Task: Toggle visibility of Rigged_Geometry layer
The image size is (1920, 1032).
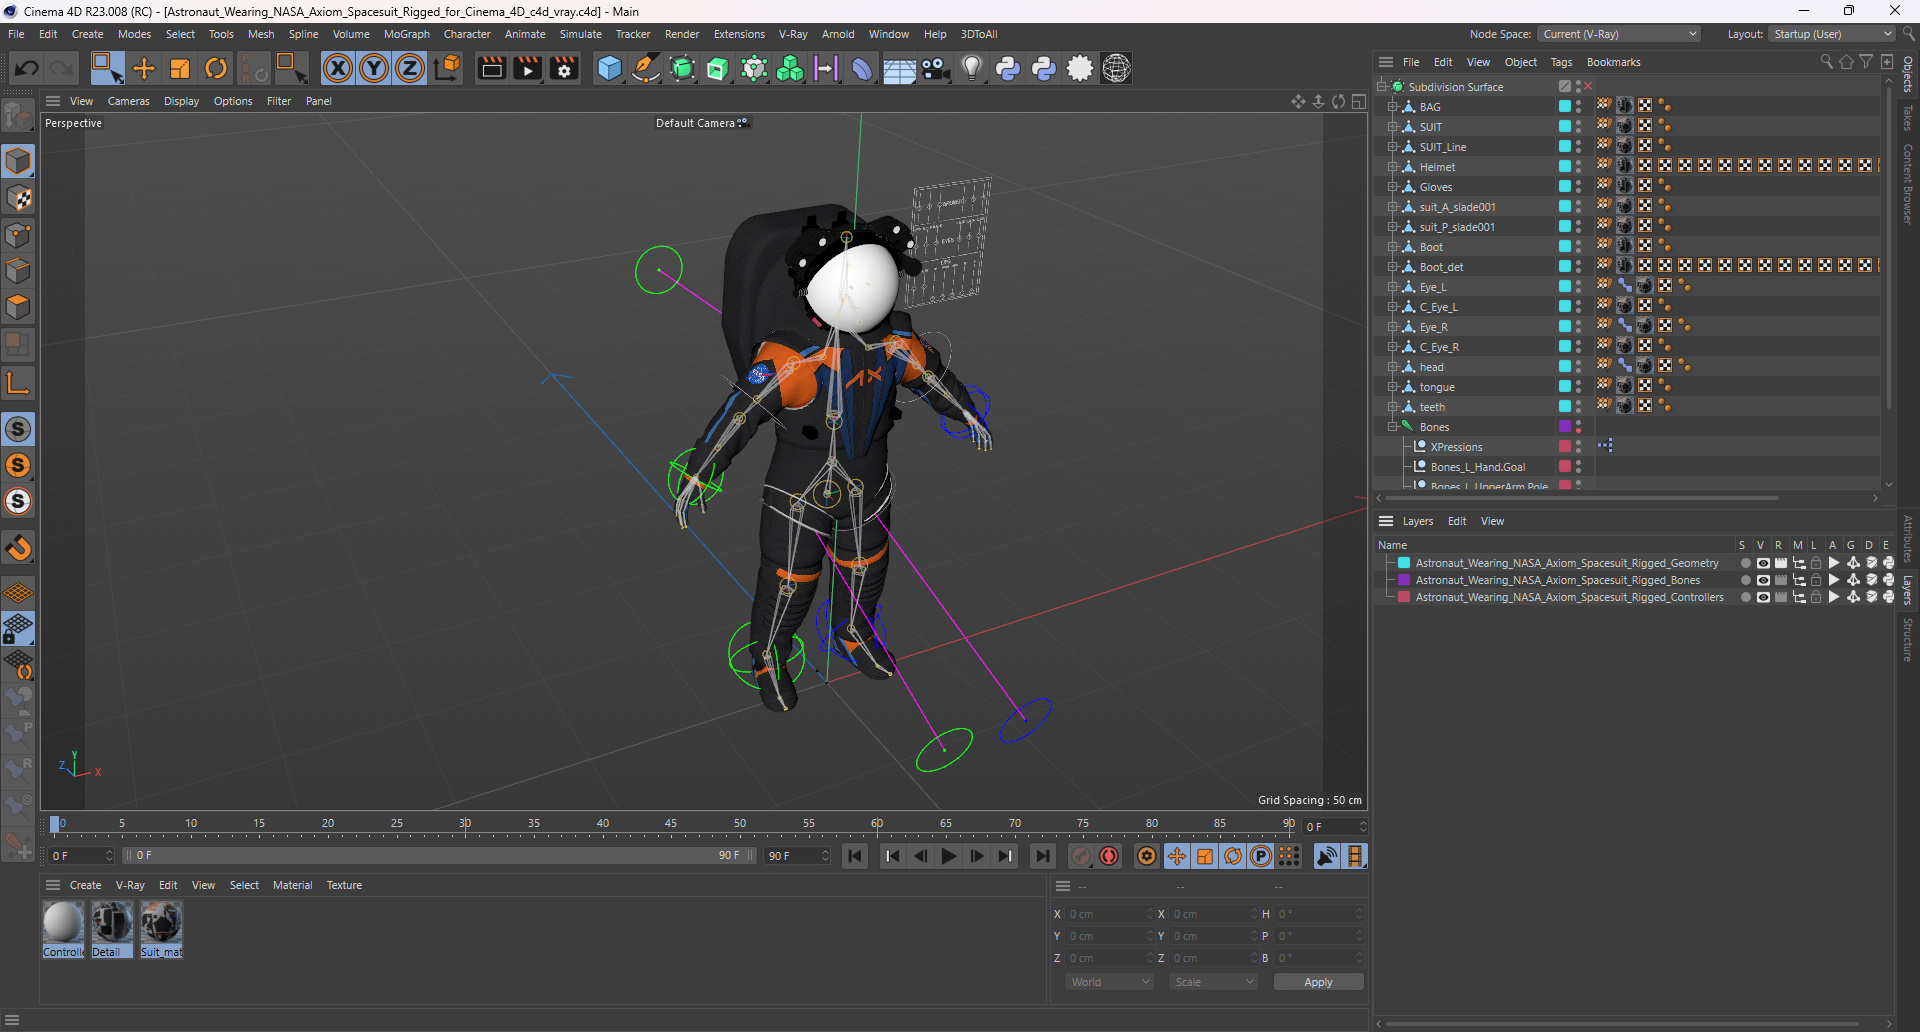Action: pyautogui.click(x=1763, y=563)
